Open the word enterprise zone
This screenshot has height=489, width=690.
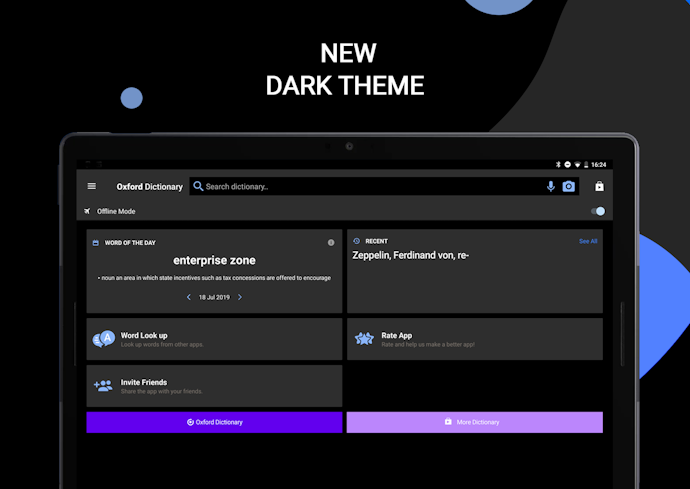(214, 260)
